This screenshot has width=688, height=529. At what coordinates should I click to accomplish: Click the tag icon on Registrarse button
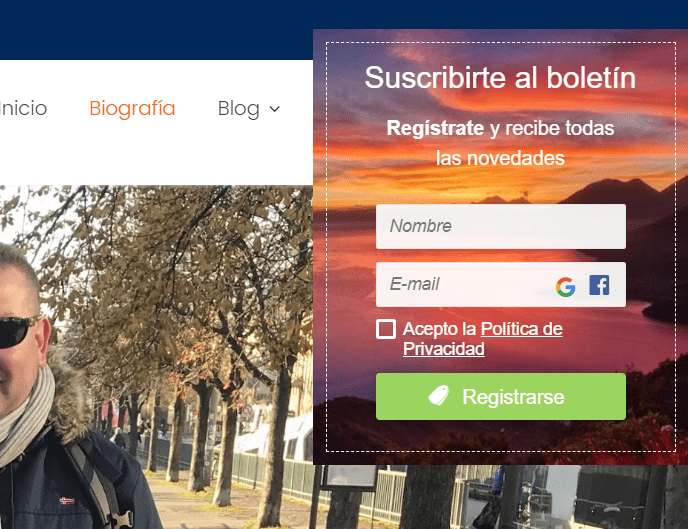438,396
